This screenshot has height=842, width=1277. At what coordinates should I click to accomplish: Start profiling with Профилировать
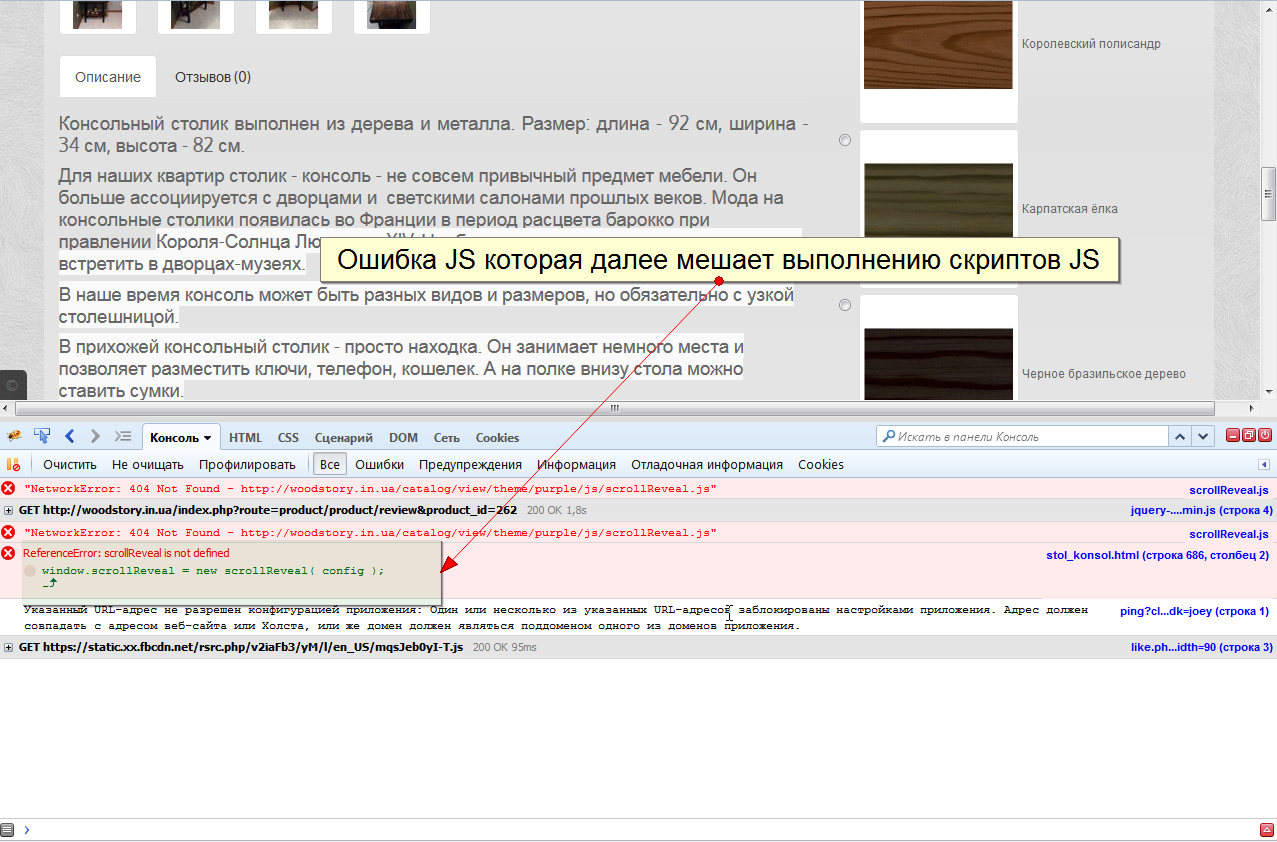click(247, 464)
